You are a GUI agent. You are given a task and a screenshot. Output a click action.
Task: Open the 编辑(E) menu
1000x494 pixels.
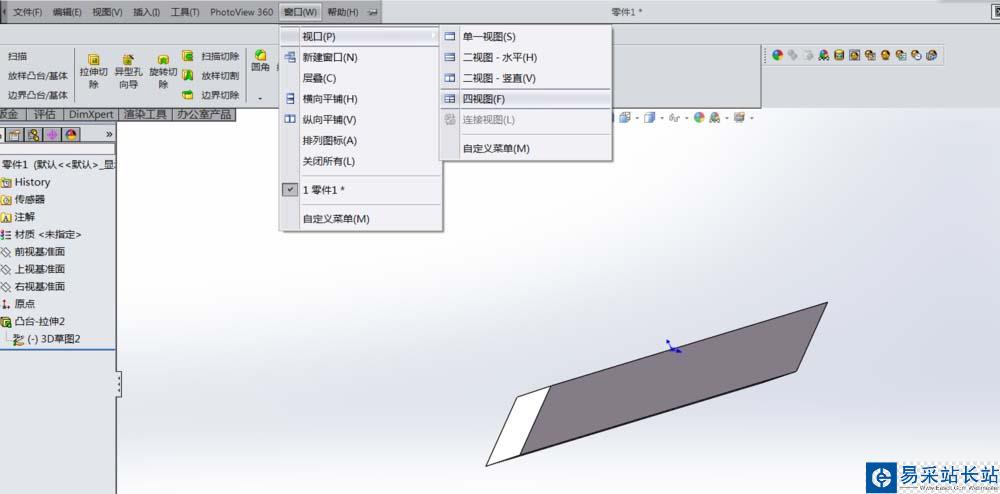tap(67, 12)
